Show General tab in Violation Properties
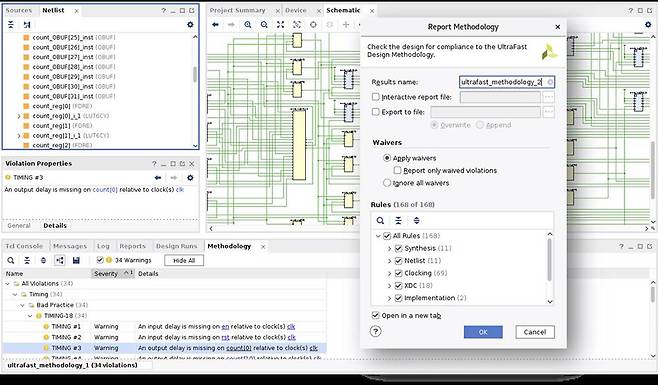This screenshot has height=385, width=658. (x=19, y=225)
